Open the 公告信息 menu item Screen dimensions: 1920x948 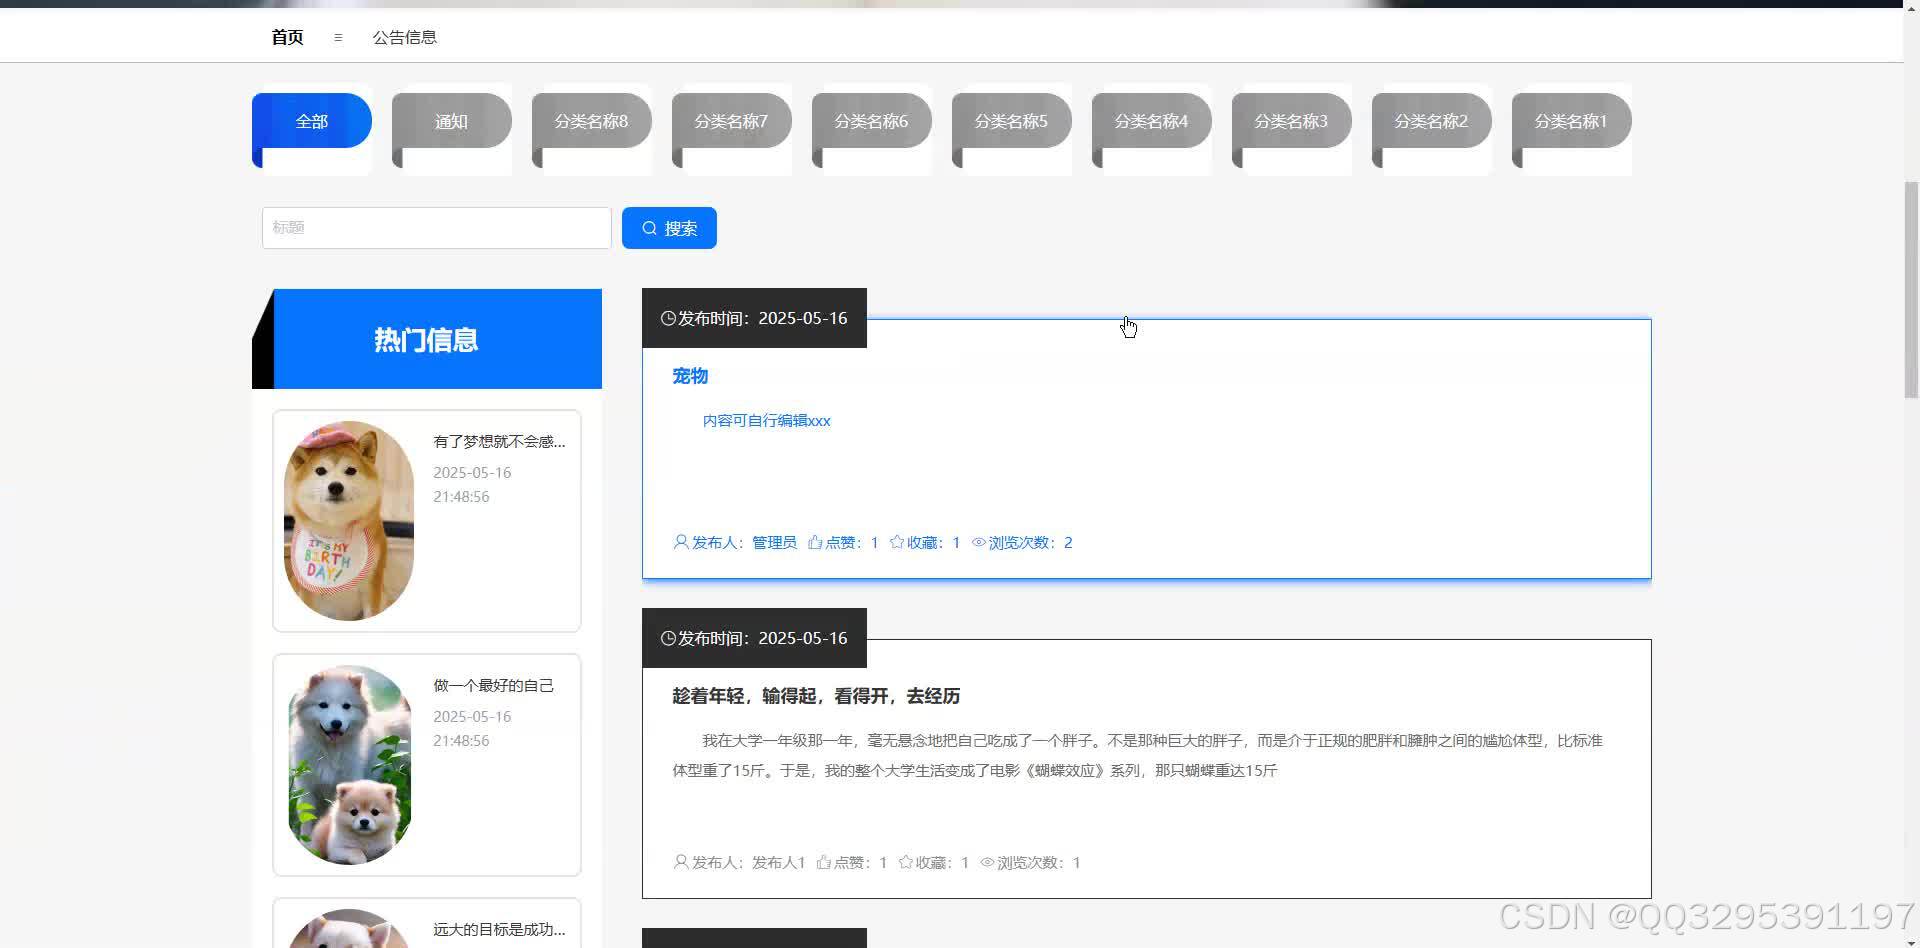click(x=404, y=37)
